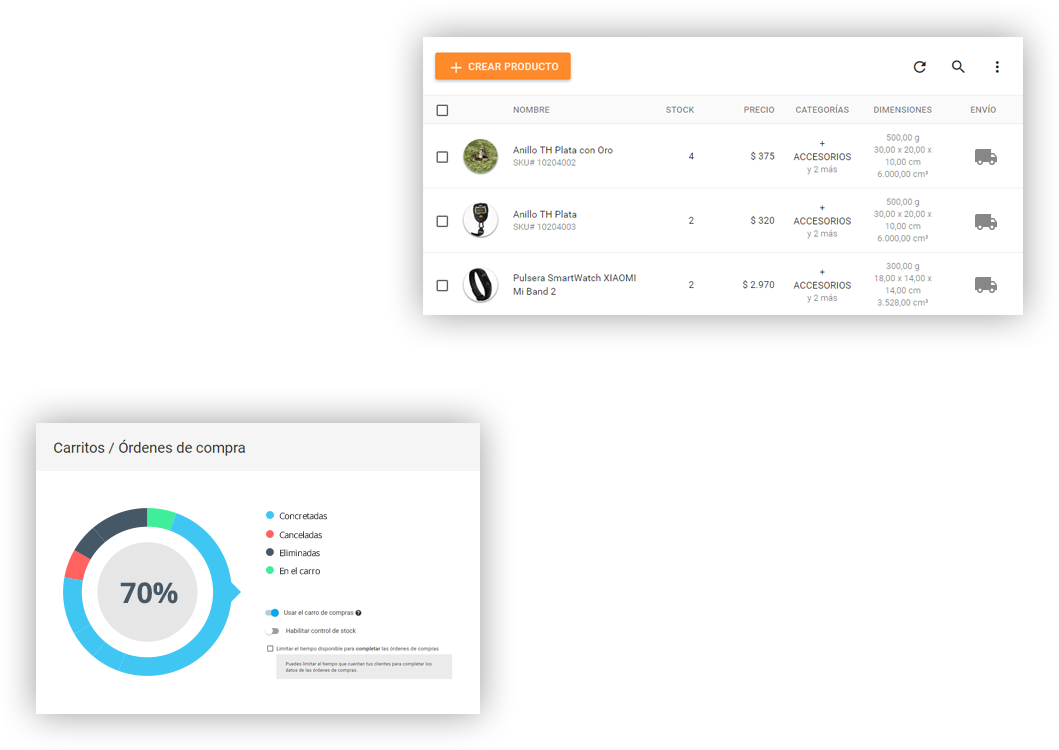1059x750 pixels.
Task: Click the refresh icon in products toolbar
Action: (919, 67)
